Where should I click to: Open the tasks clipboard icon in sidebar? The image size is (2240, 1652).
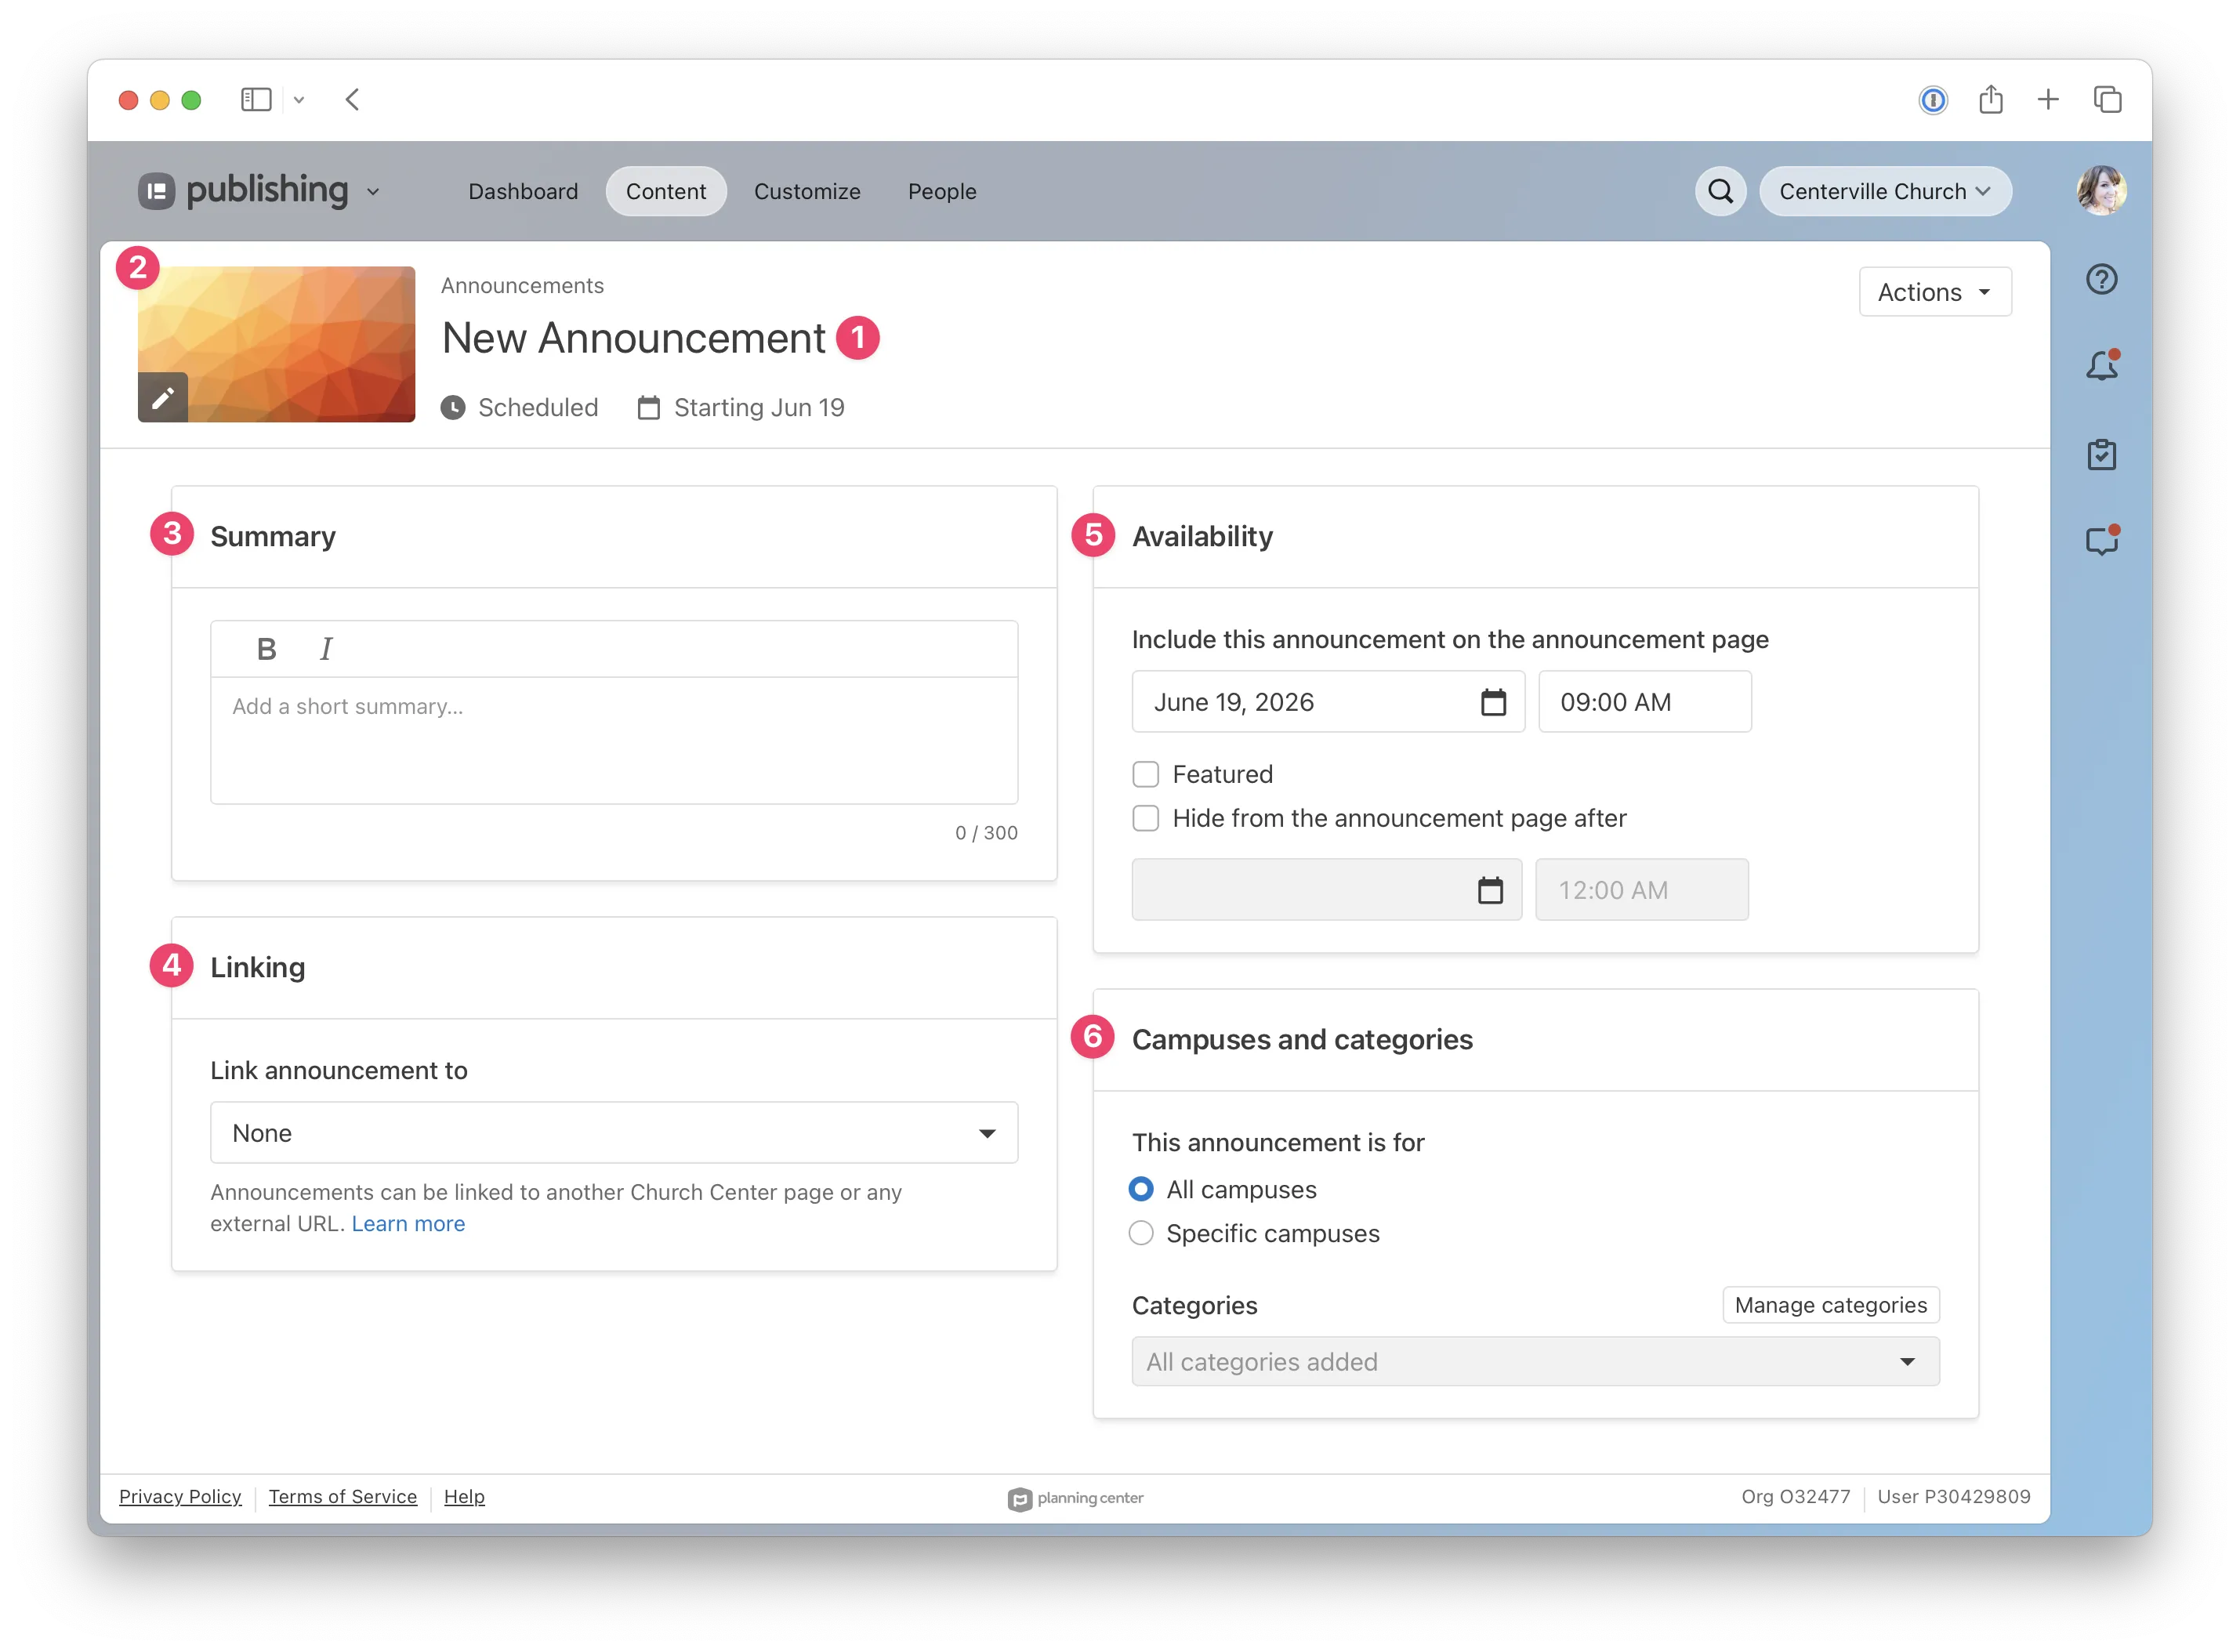(2101, 454)
